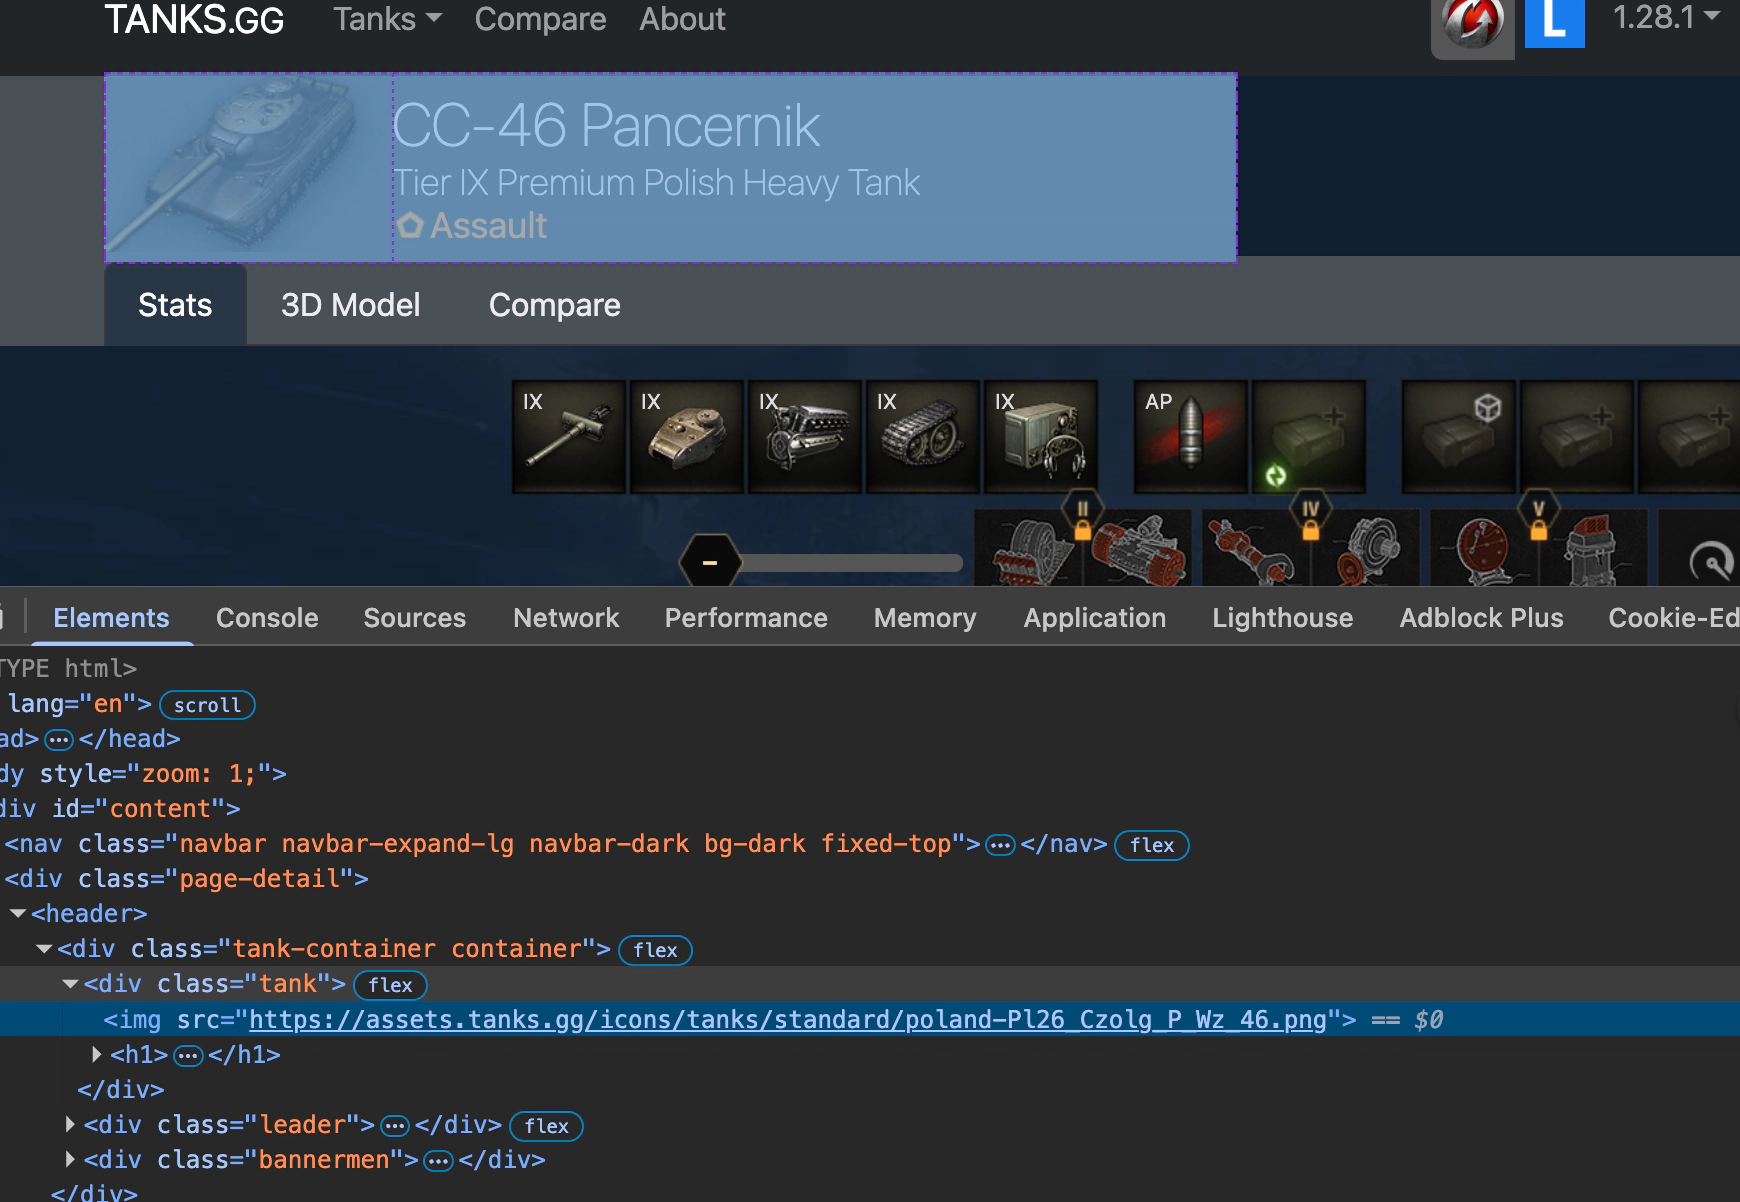This screenshot has height=1202, width=1740.
Task: Toggle the lock on level V field modification
Action: coord(1538,530)
